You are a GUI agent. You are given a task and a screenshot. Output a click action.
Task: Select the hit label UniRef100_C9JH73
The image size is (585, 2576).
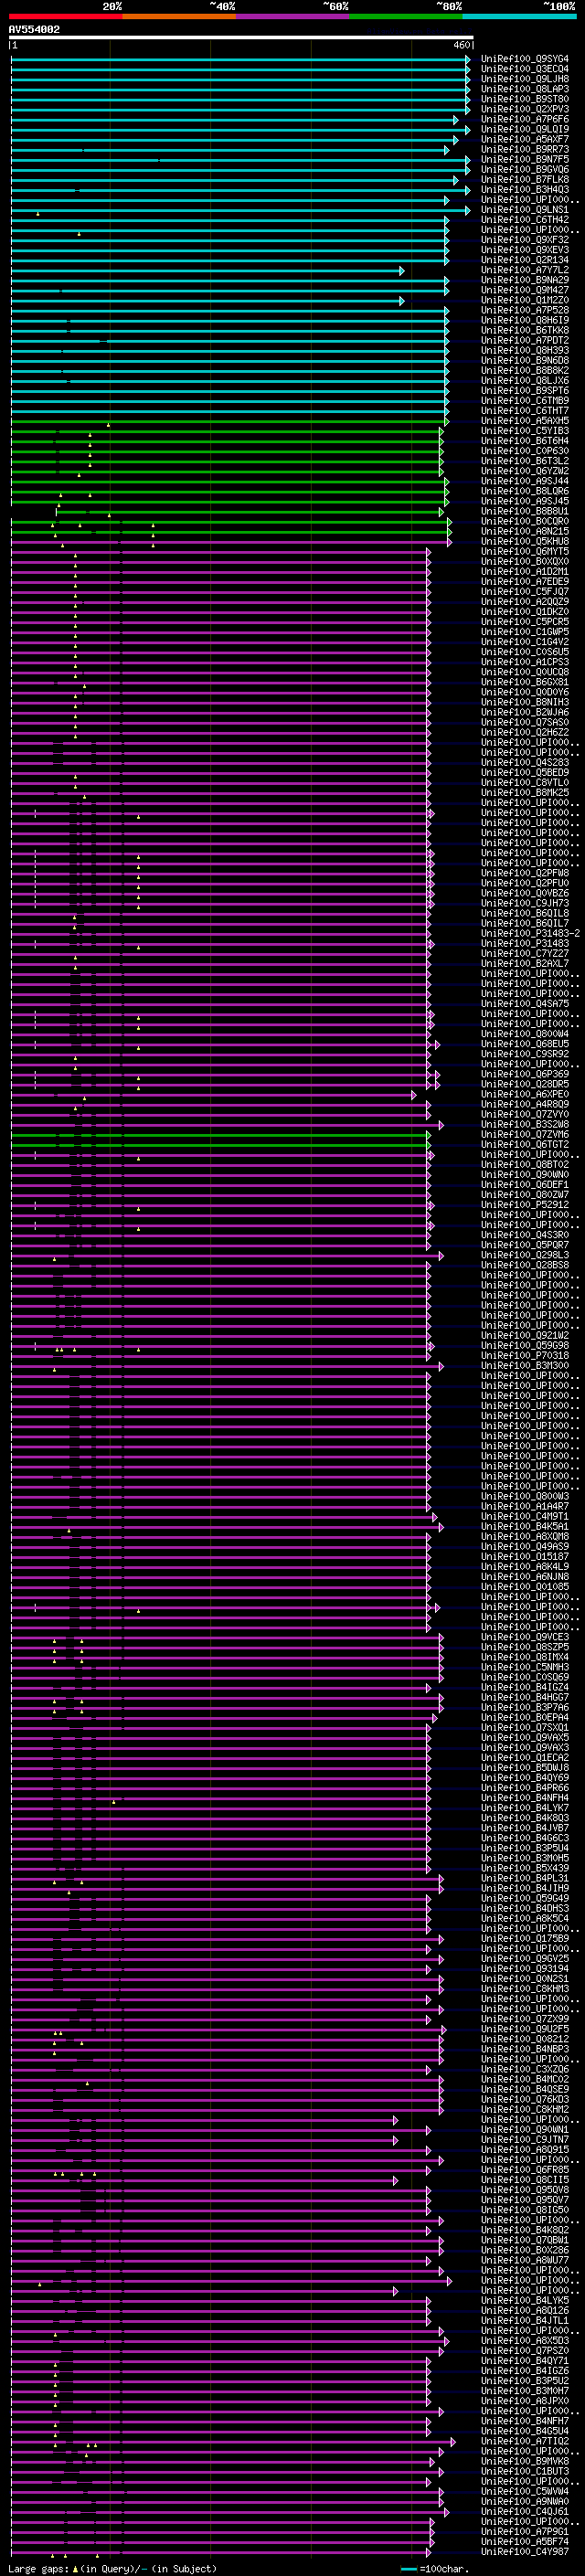[x=525, y=904]
